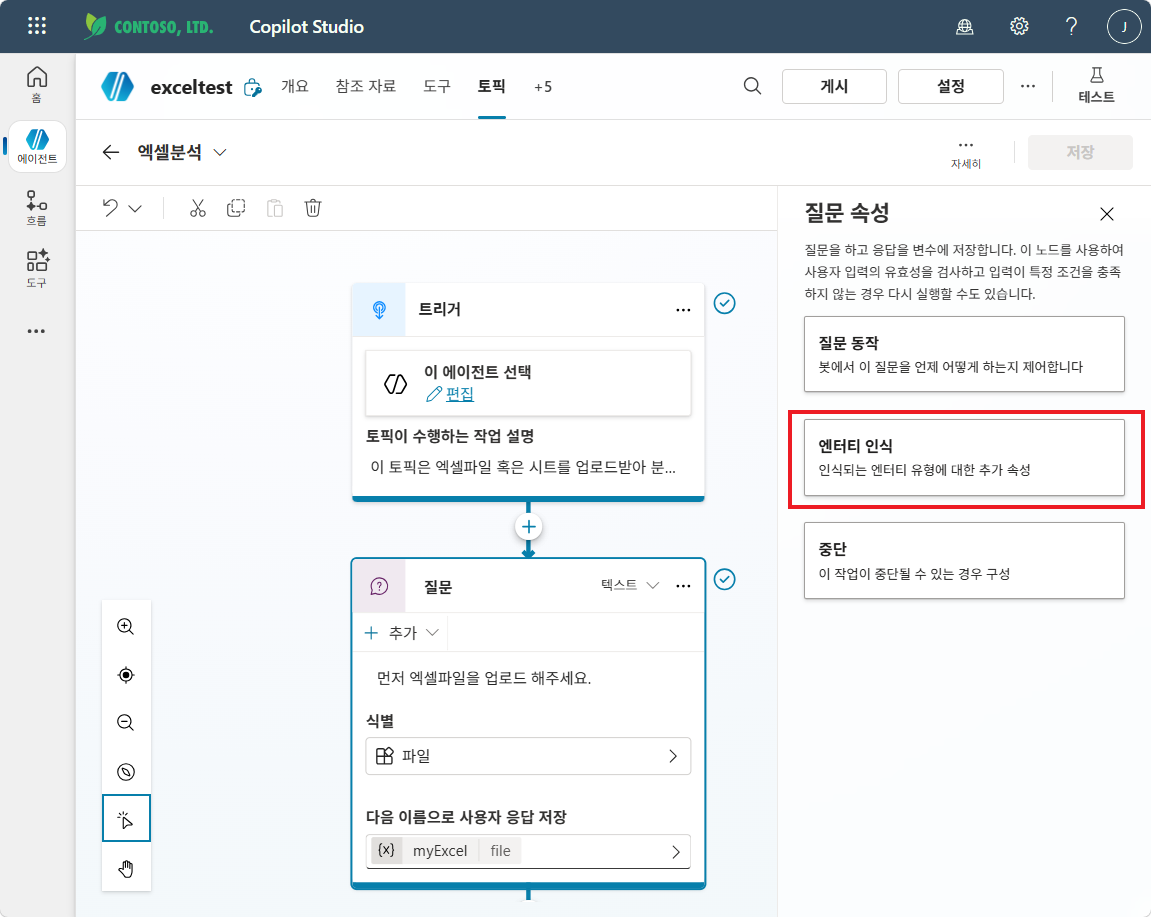The image size is (1151, 917).
Task: Click the undo arrow icon
Action: point(110,208)
